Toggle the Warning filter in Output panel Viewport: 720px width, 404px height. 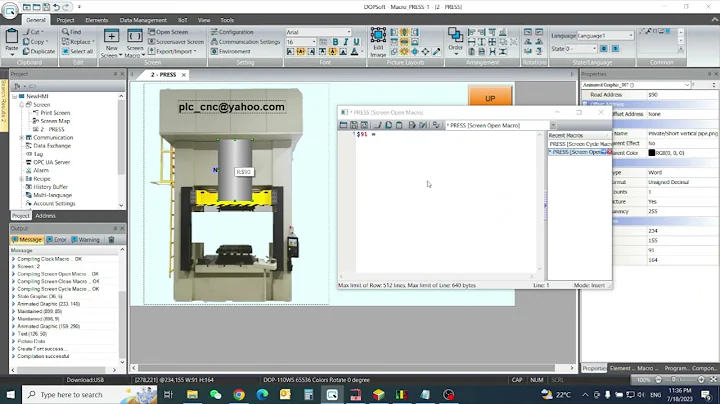click(86, 240)
